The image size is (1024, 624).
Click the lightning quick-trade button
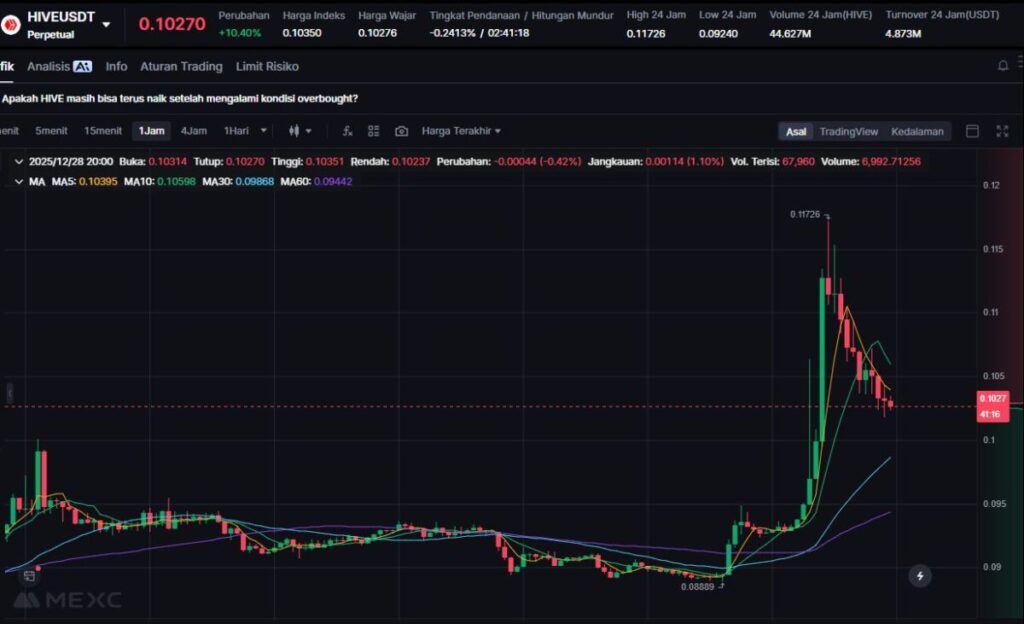coord(919,576)
